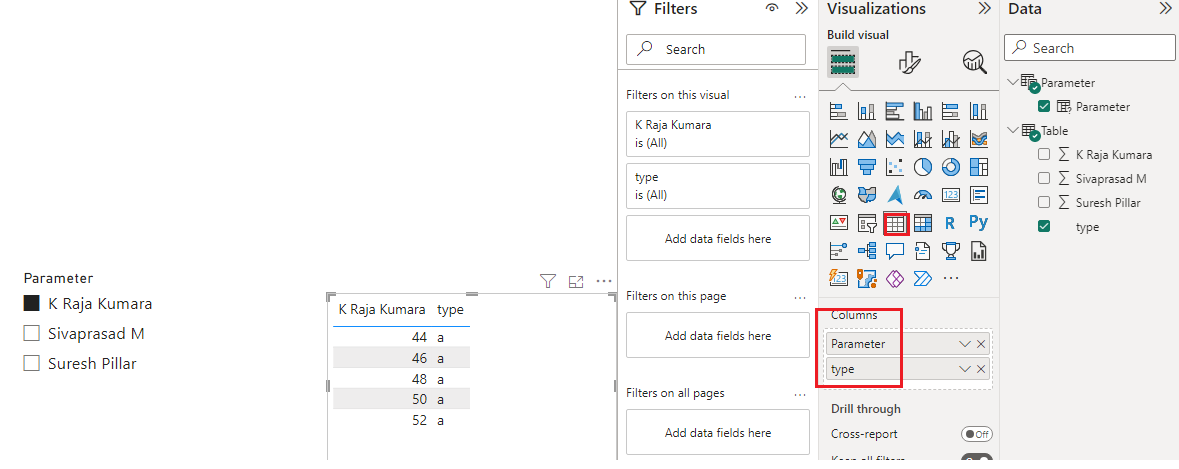Select the Power Automate visual
Image resolution: width=1179 pixels, height=469 pixels.
coord(923,278)
